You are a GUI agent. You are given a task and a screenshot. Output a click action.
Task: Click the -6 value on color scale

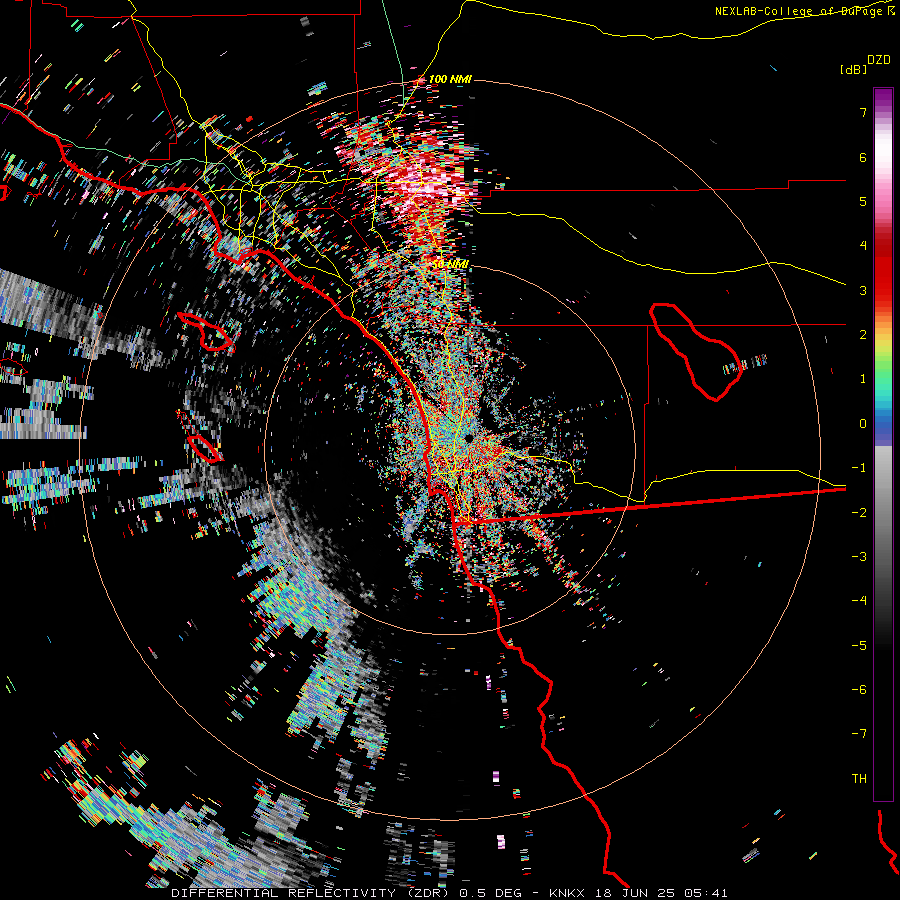859,690
